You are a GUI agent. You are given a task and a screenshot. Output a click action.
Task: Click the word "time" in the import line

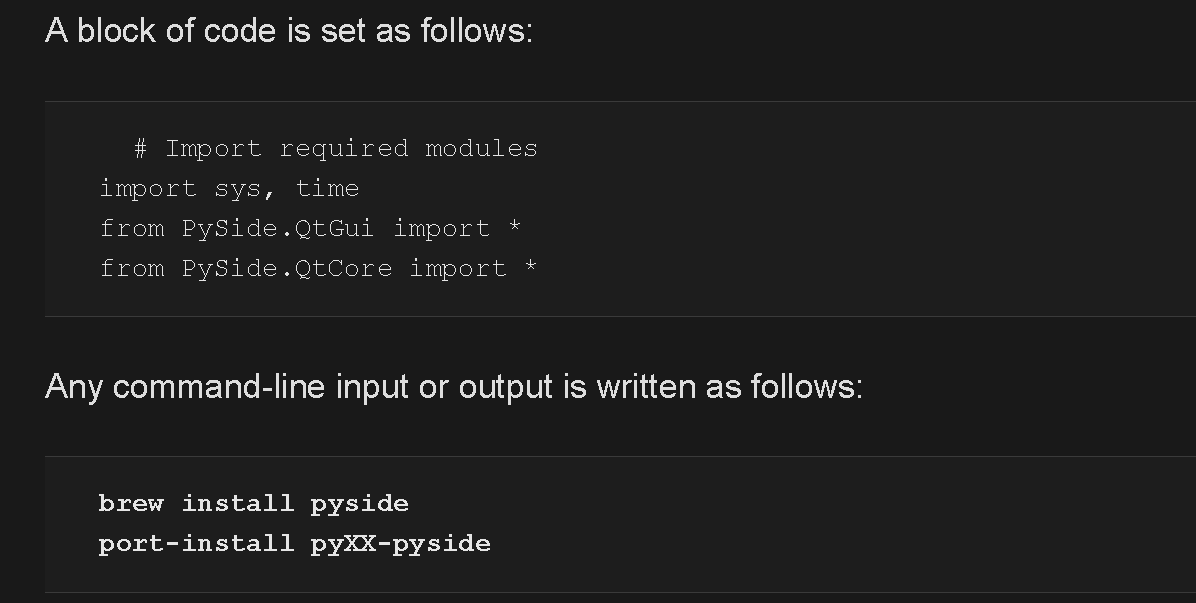coord(327,189)
